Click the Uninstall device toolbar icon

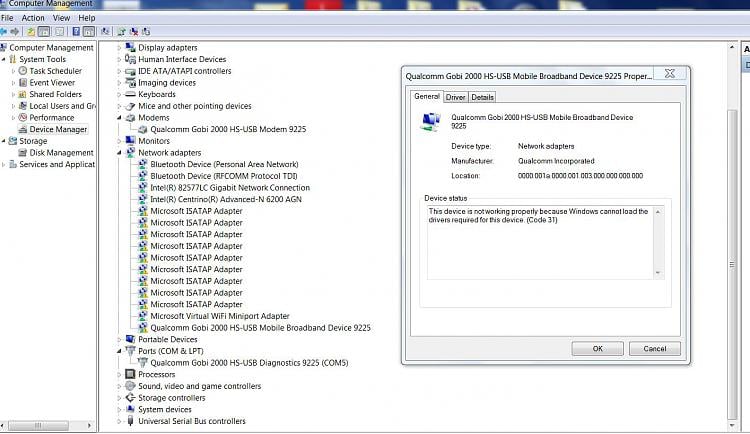pyautogui.click(x=134, y=32)
